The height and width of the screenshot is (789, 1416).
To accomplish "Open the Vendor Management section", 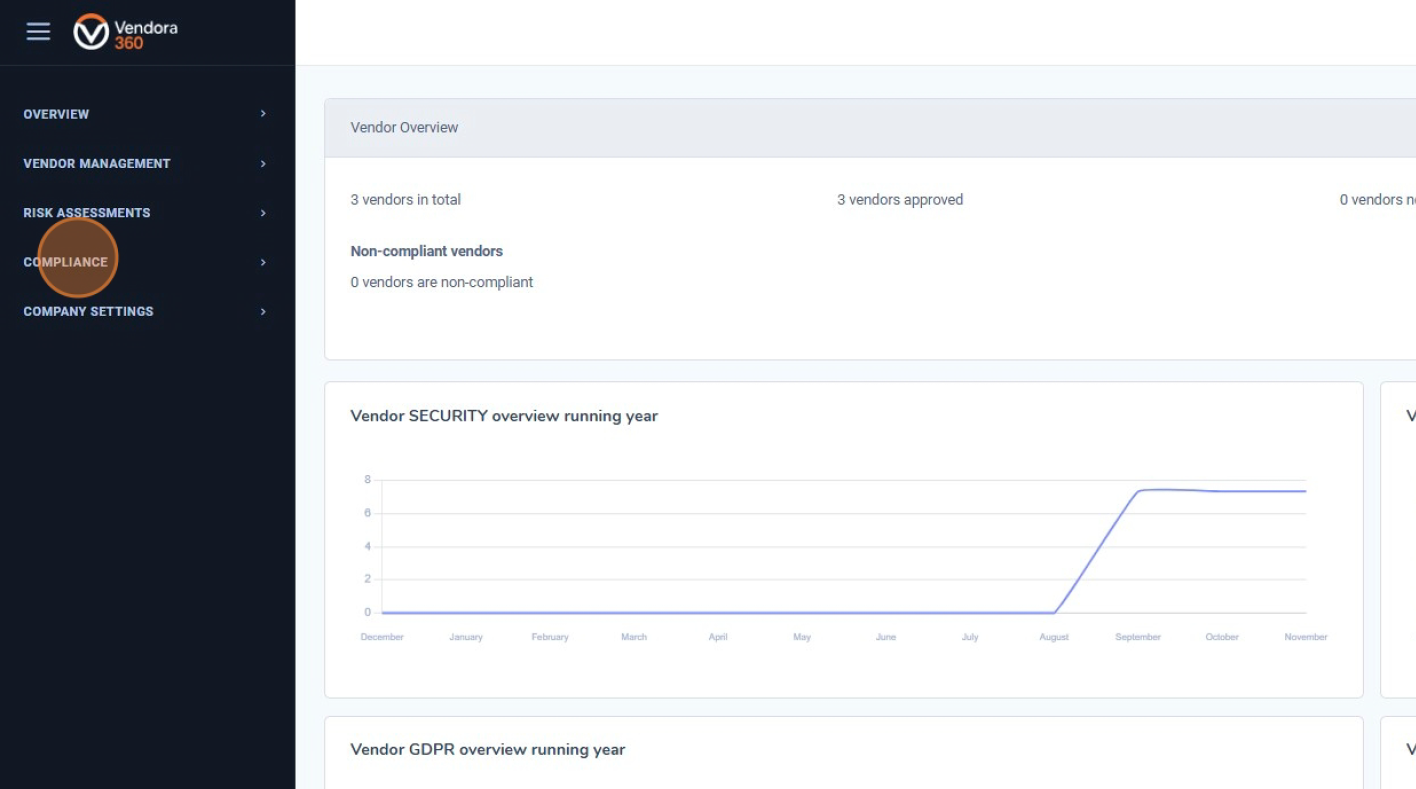I will tap(96, 163).
